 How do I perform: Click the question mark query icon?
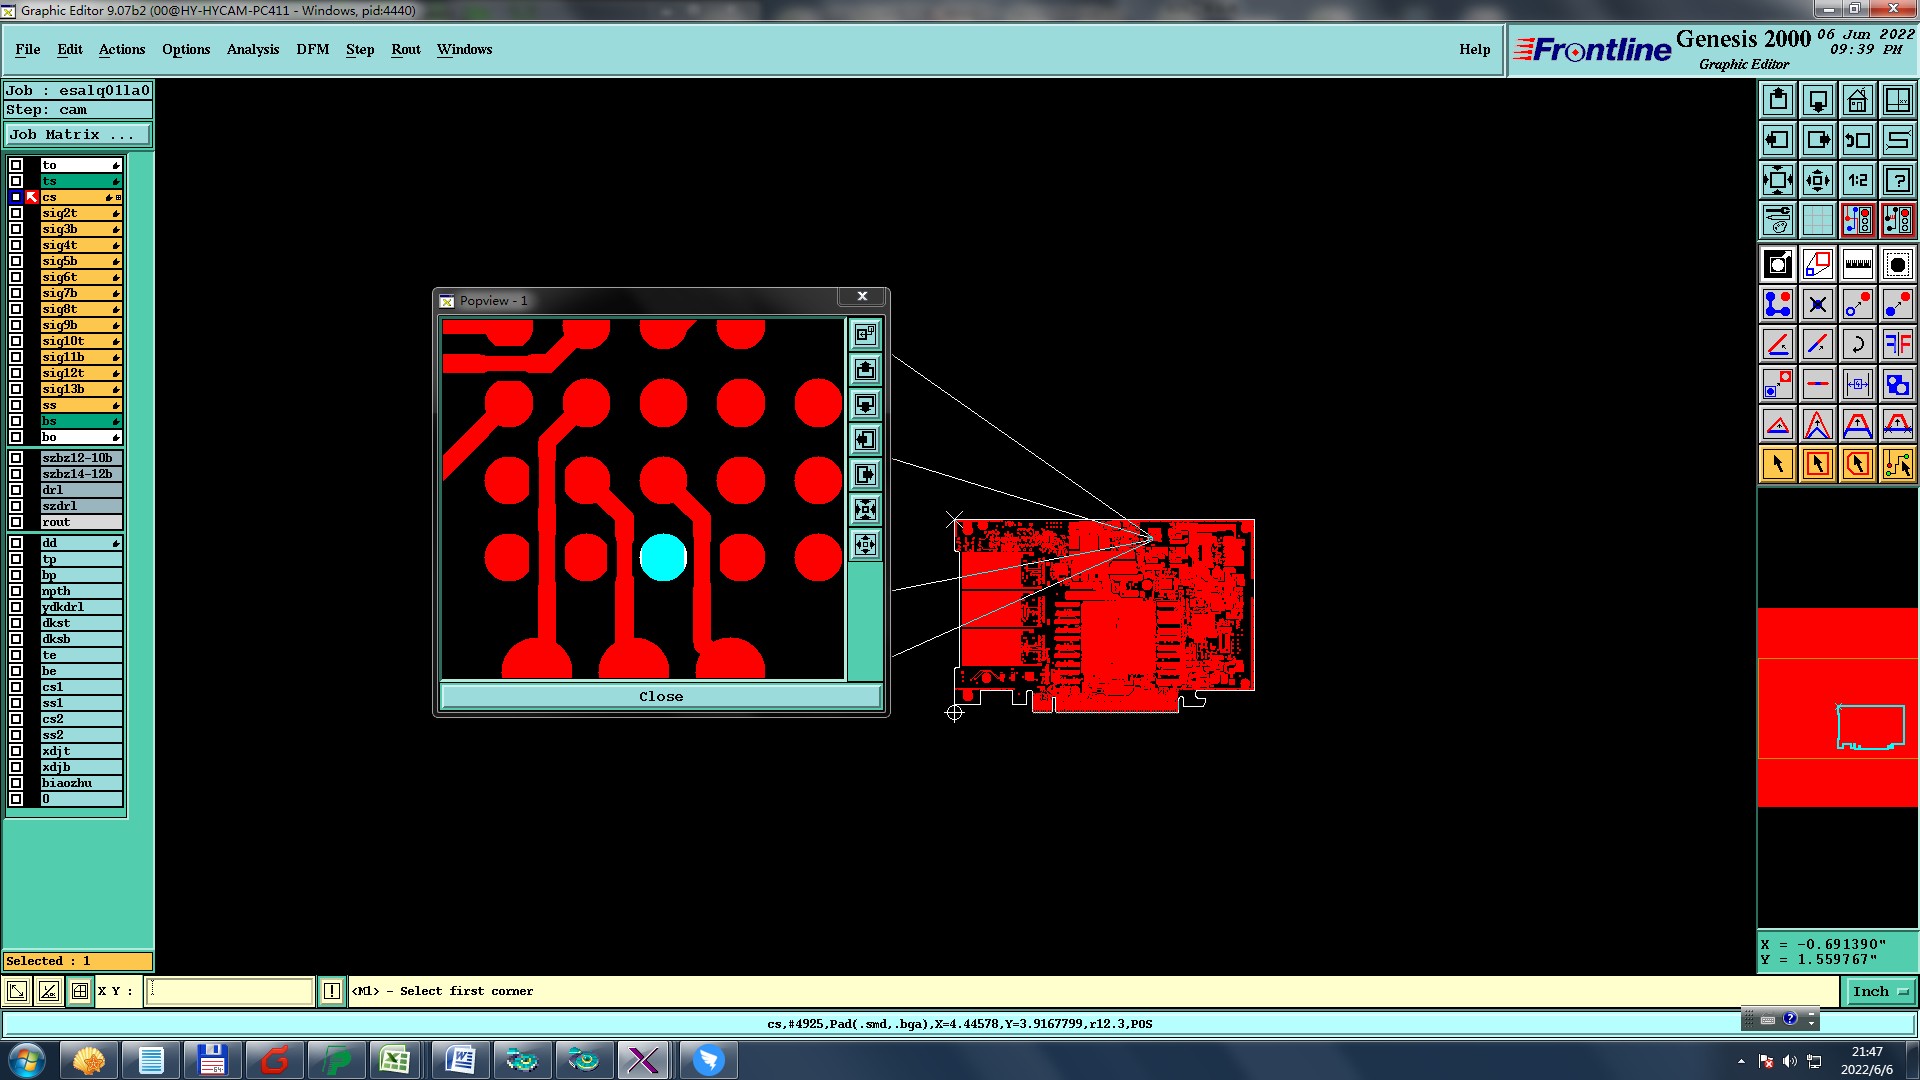[1897, 180]
